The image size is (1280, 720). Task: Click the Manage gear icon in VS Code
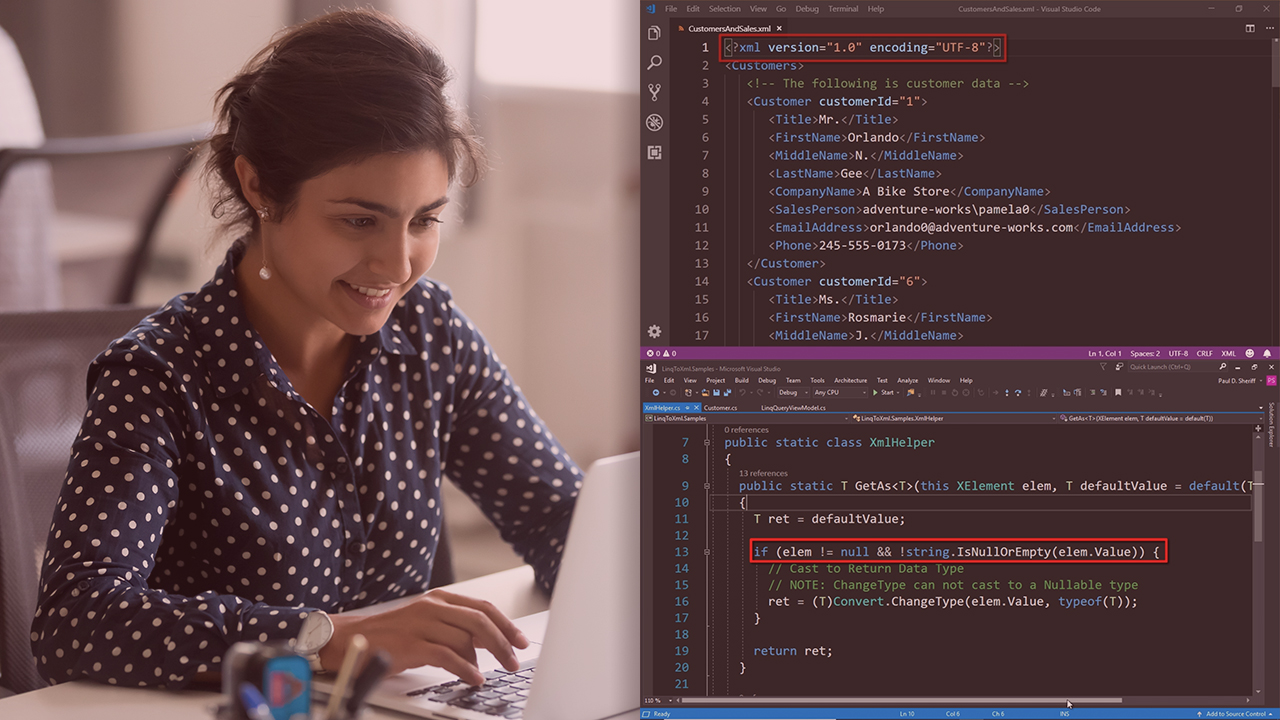point(655,331)
